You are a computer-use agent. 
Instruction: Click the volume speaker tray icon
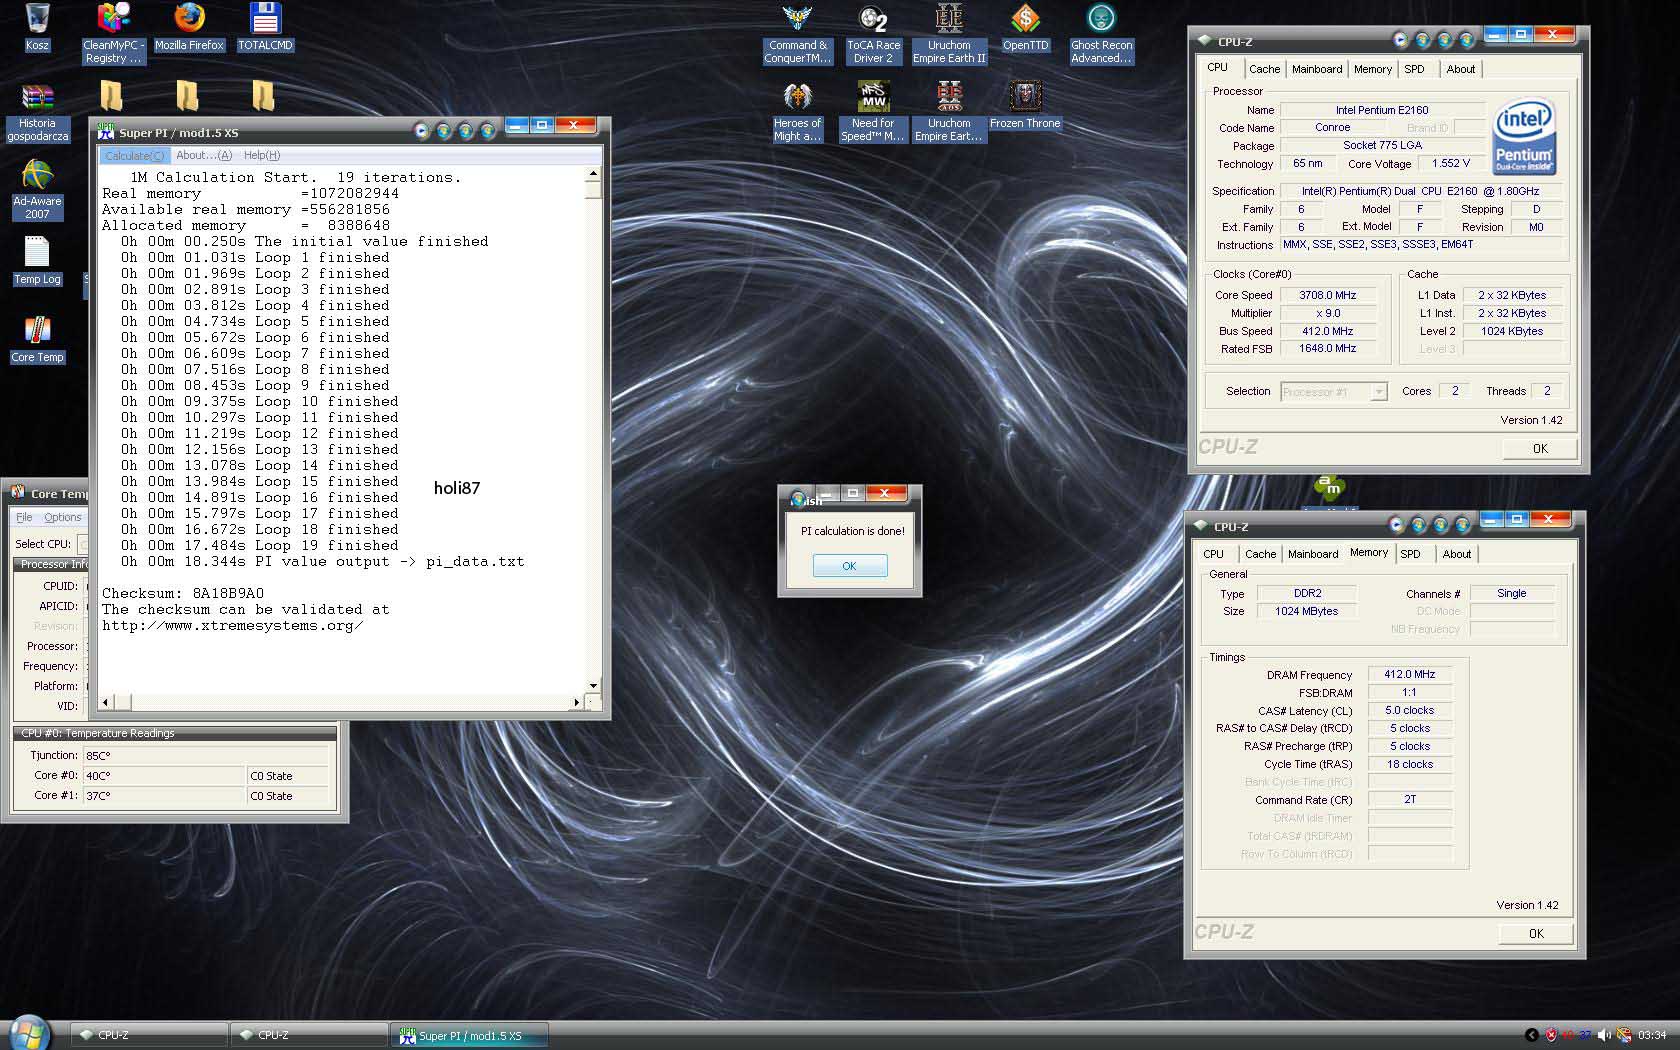pyautogui.click(x=1604, y=1035)
